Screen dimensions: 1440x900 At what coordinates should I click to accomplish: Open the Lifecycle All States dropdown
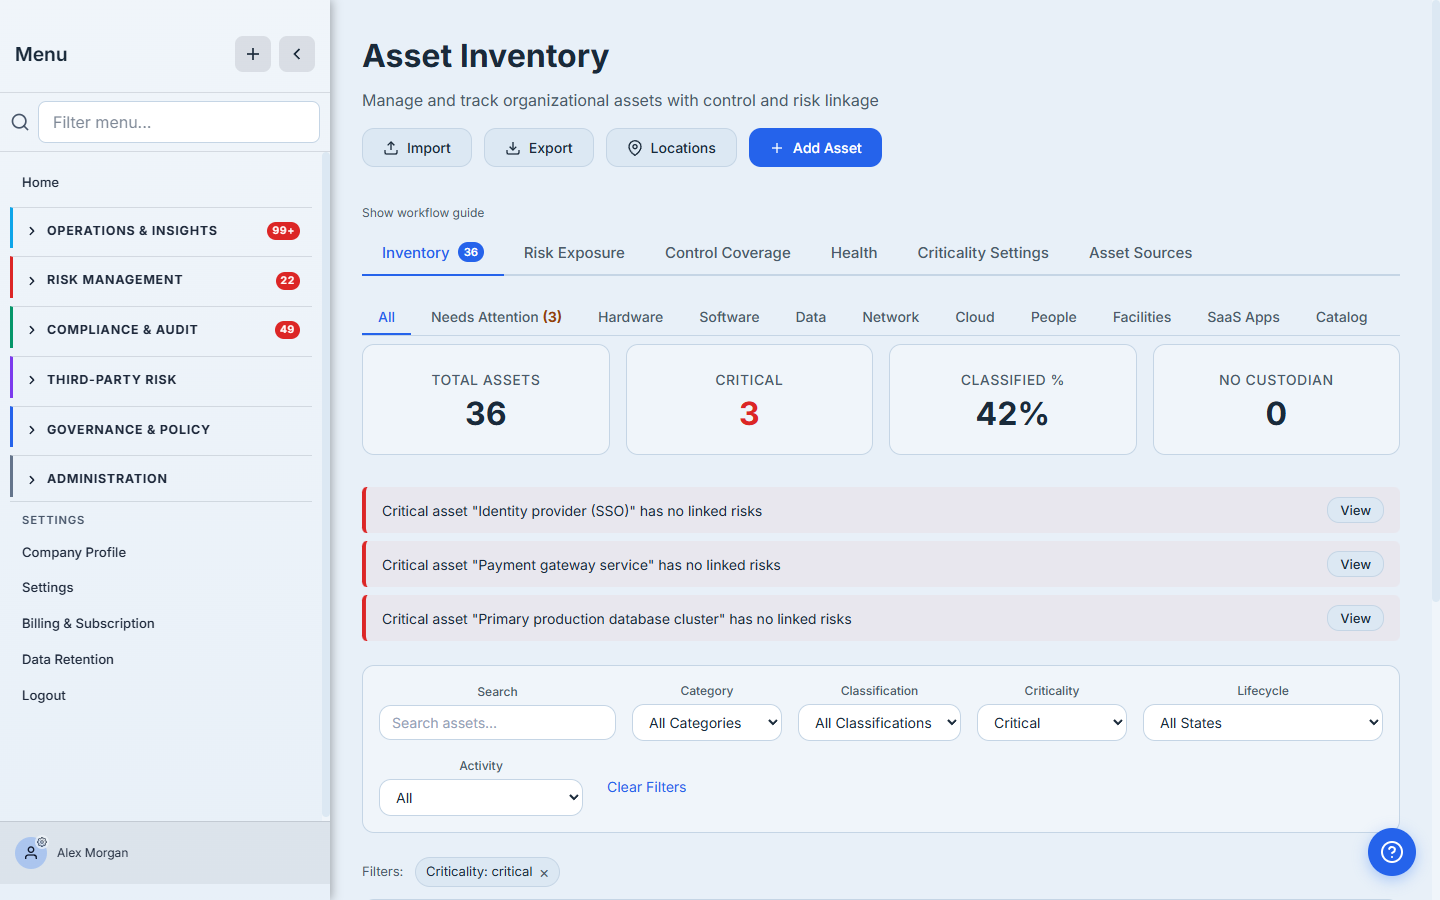(x=1263, y=723)
